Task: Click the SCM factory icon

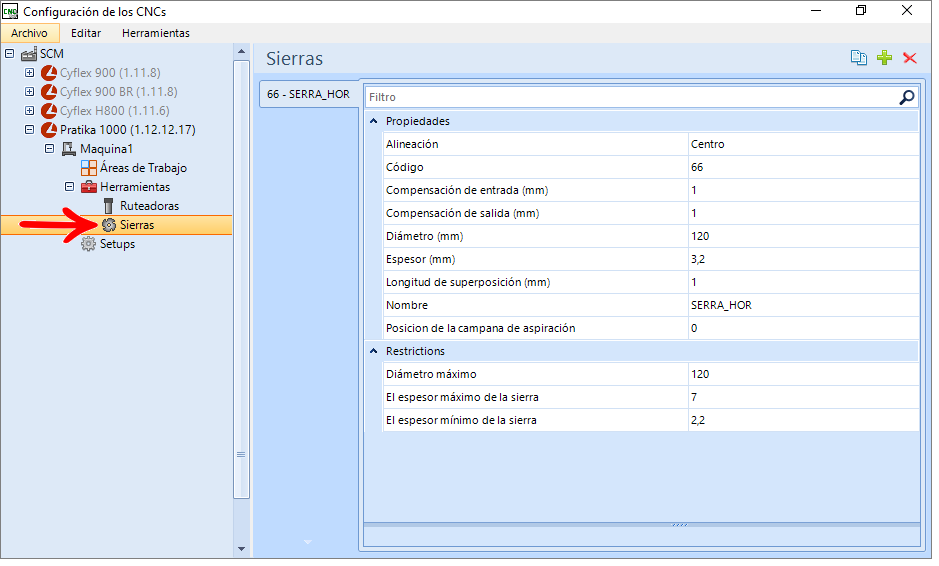Action: (29, 54)
